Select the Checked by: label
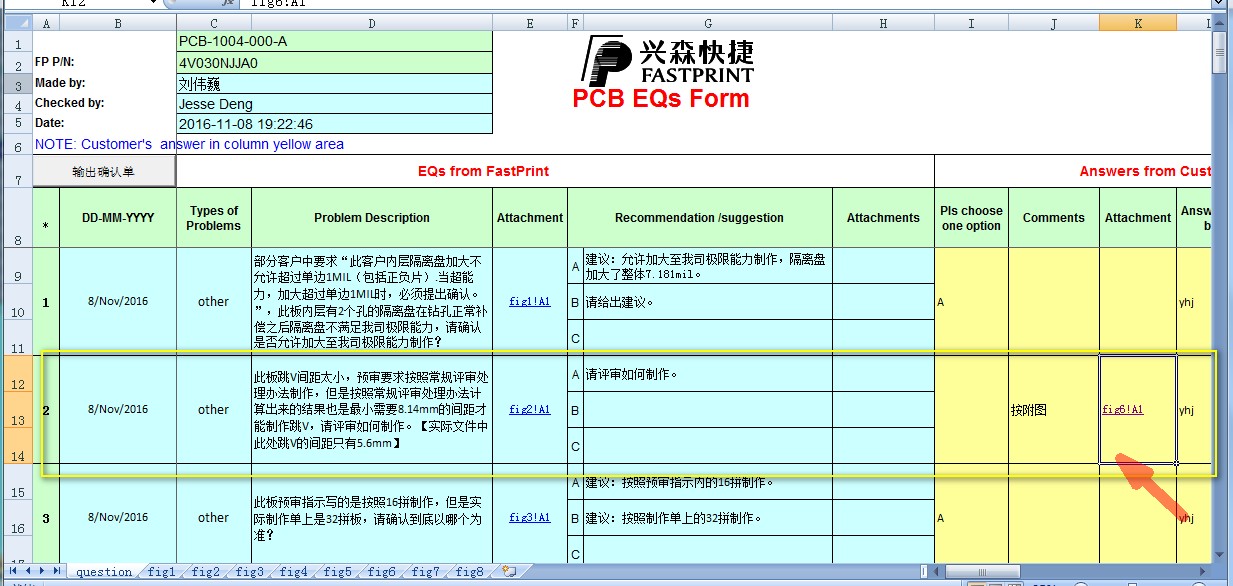The width and height of the screenshot is (1233, 586). coord(70,103)
